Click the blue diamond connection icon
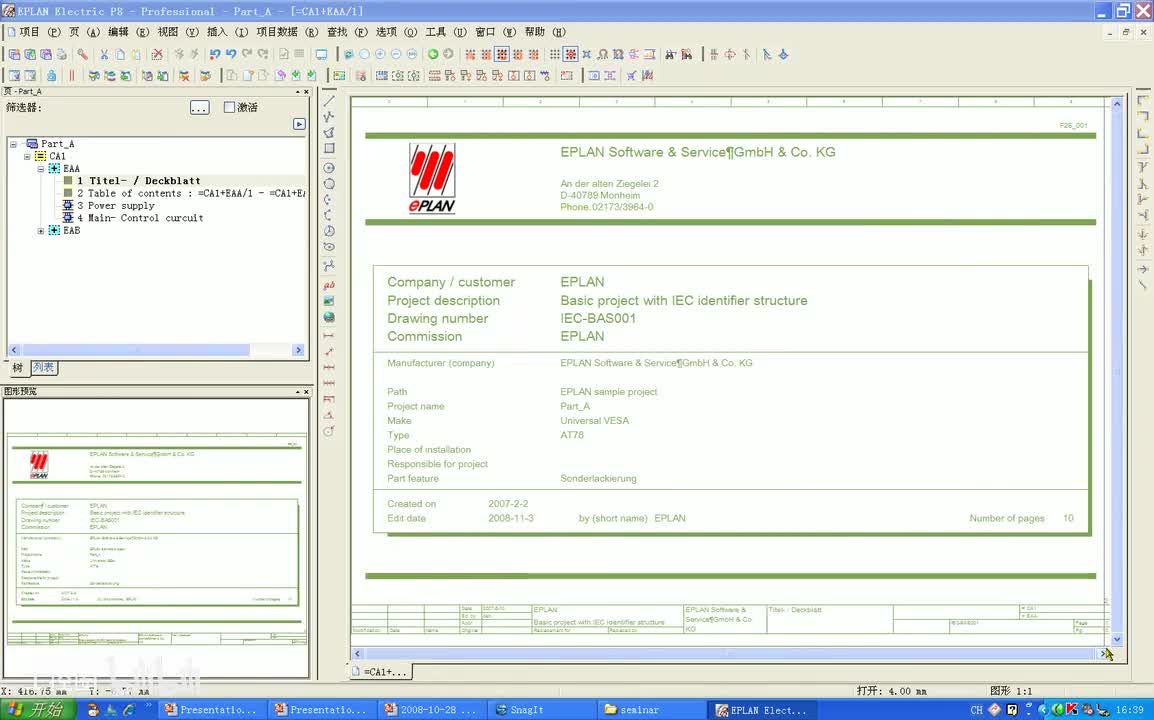This screenshot has width=1154, height=720. click(x=783, y=54)
